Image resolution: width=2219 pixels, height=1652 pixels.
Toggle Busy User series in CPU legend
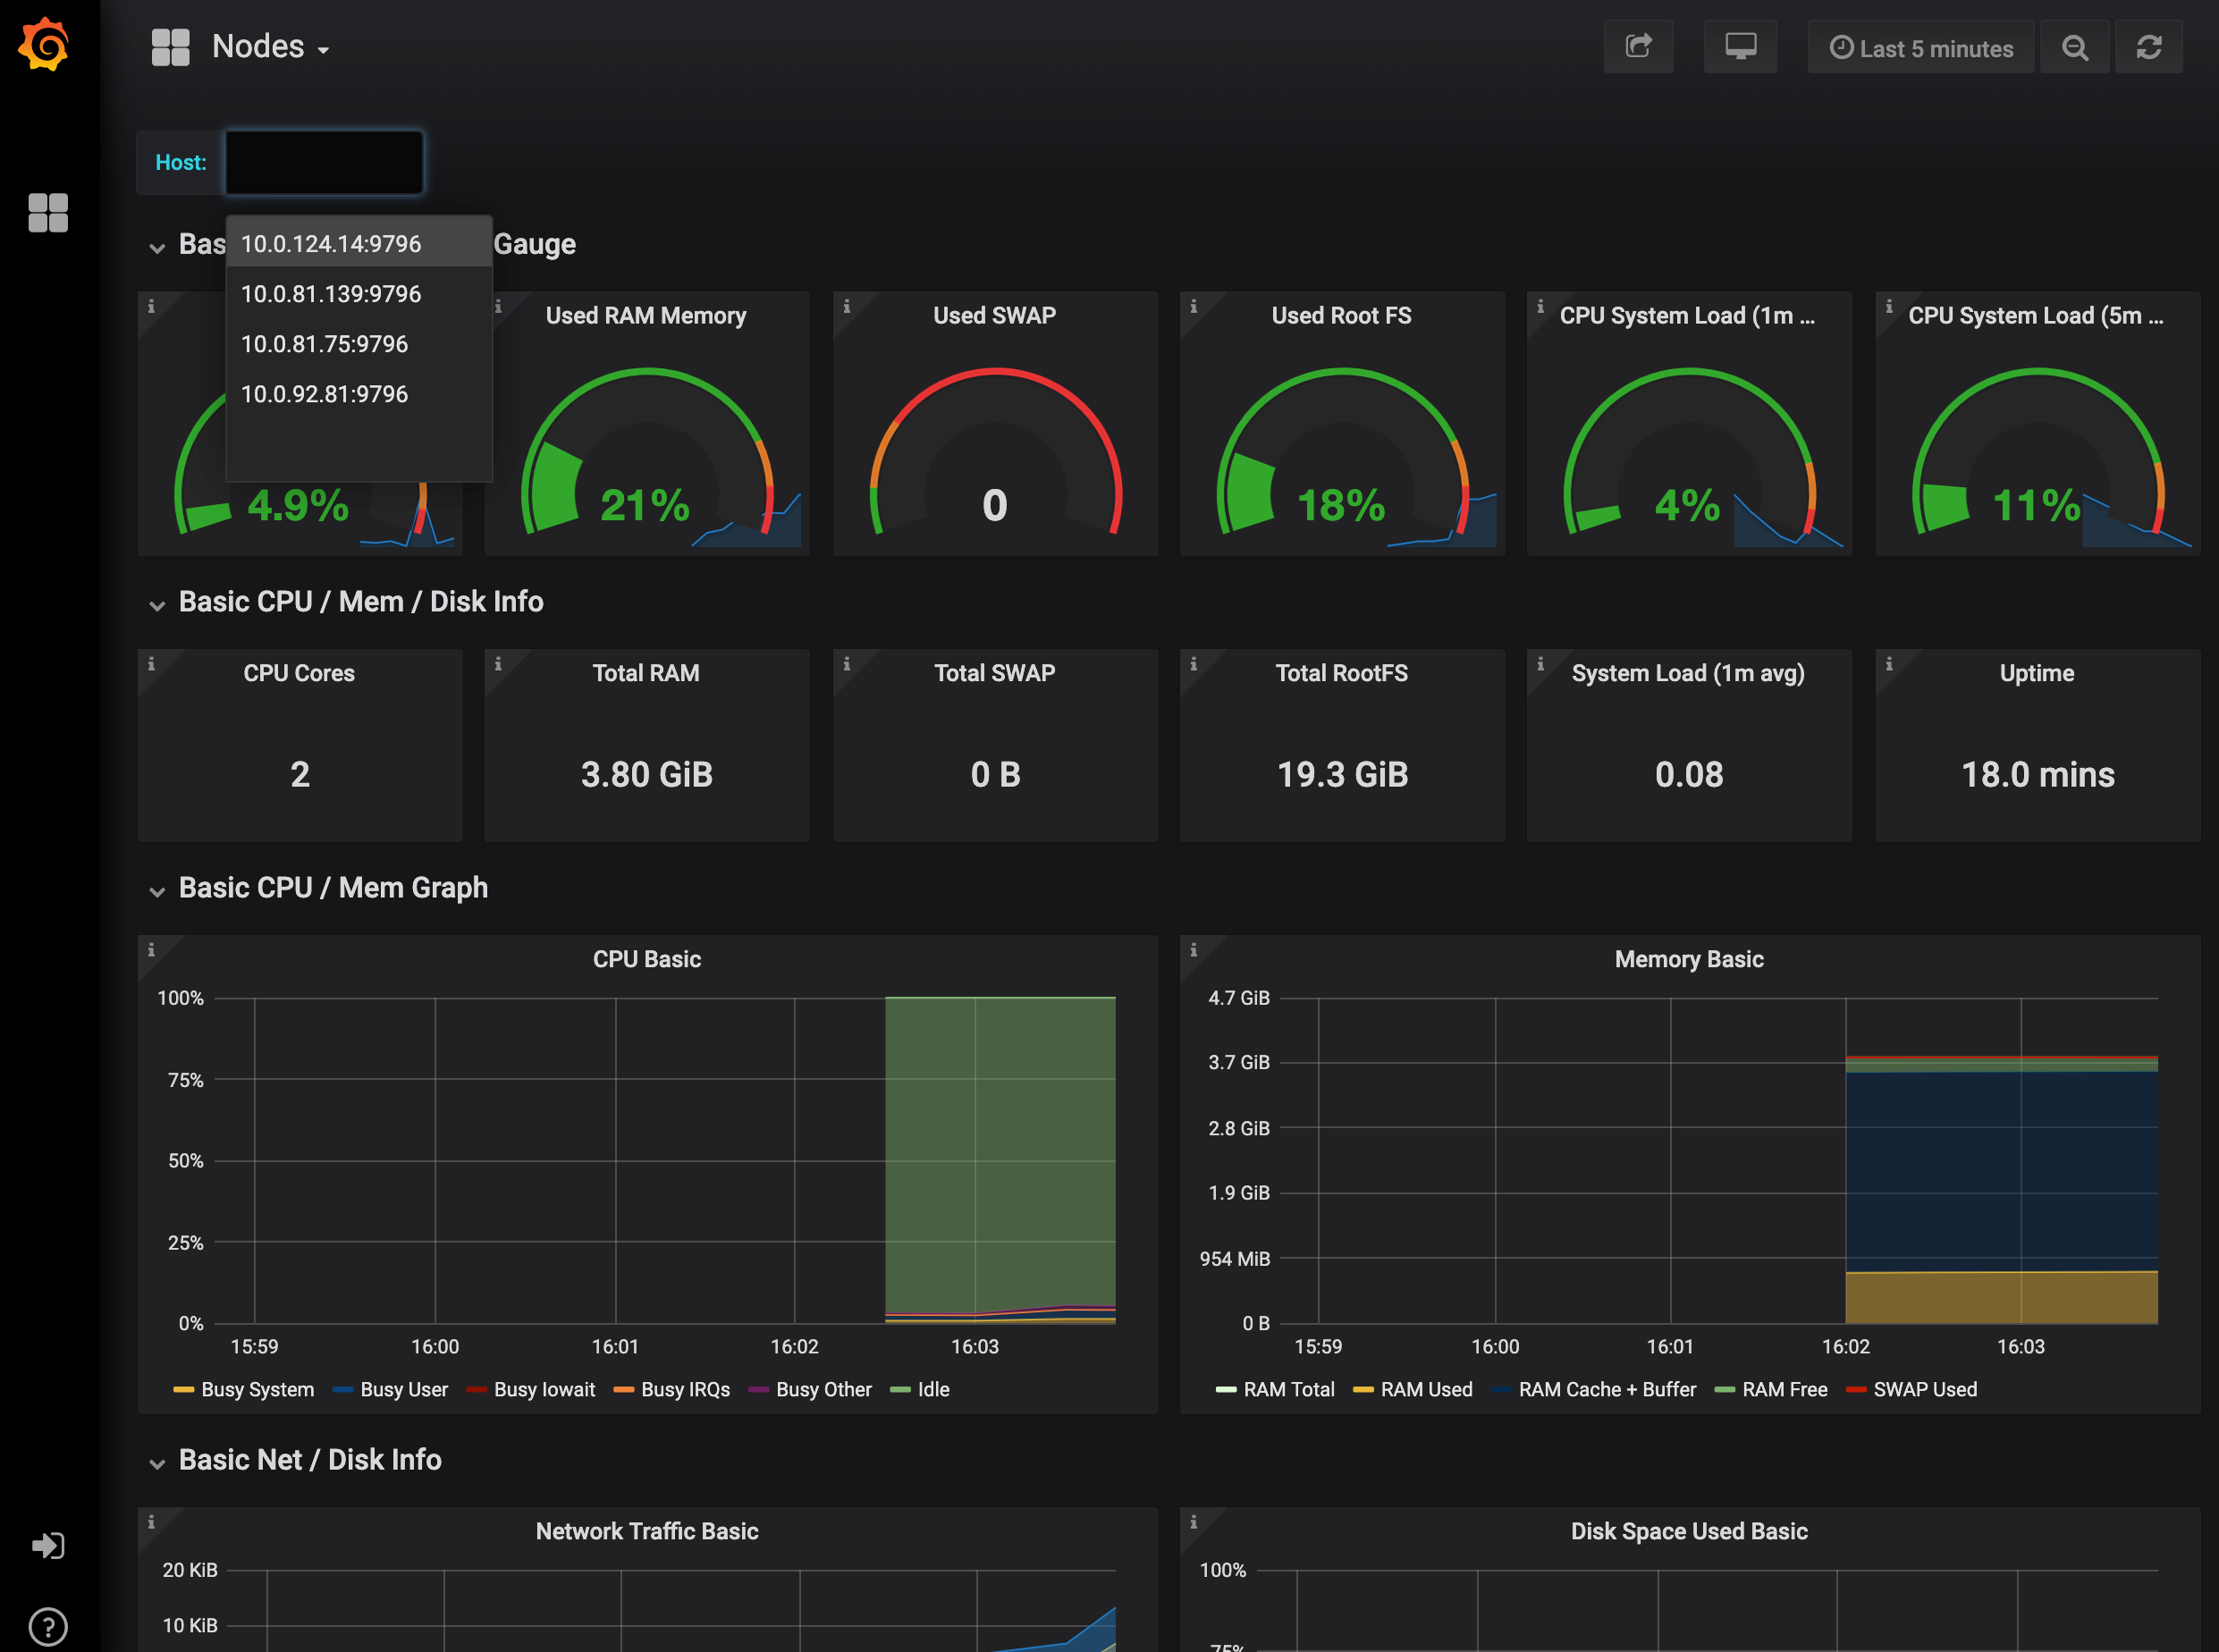pos(403,1390)
